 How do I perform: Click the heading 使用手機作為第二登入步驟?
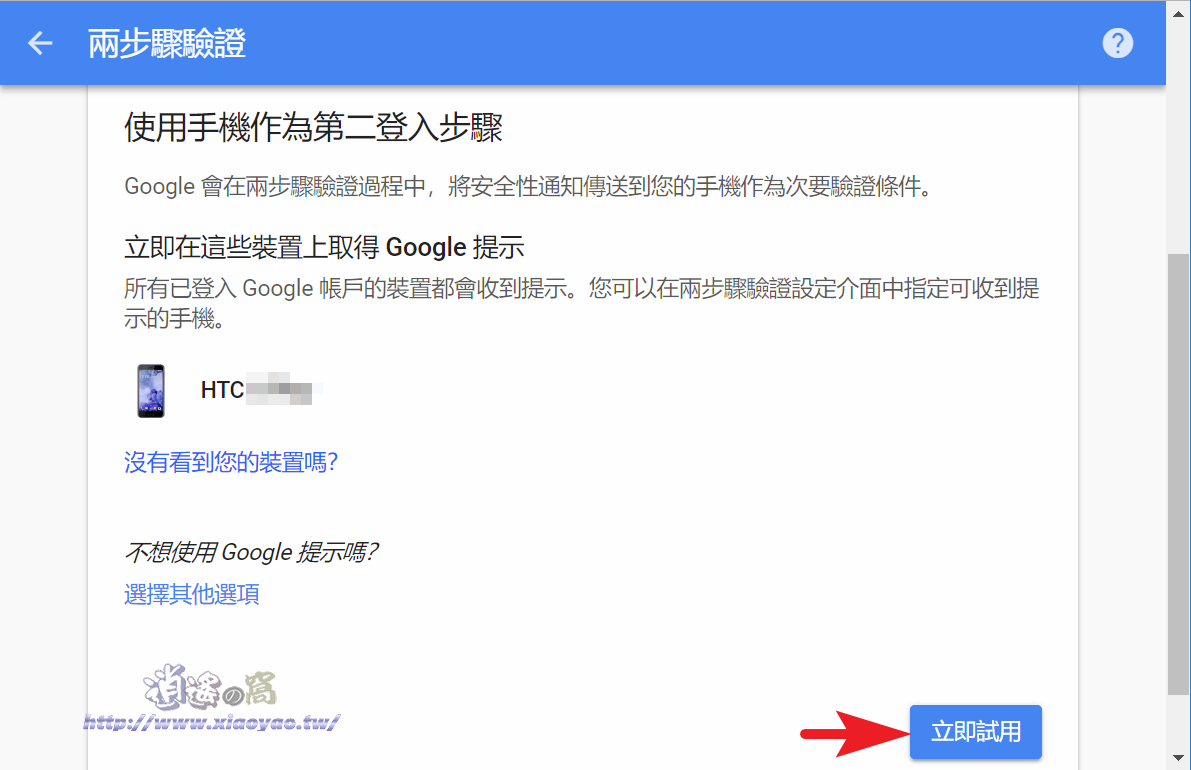[x=313, y=128]
